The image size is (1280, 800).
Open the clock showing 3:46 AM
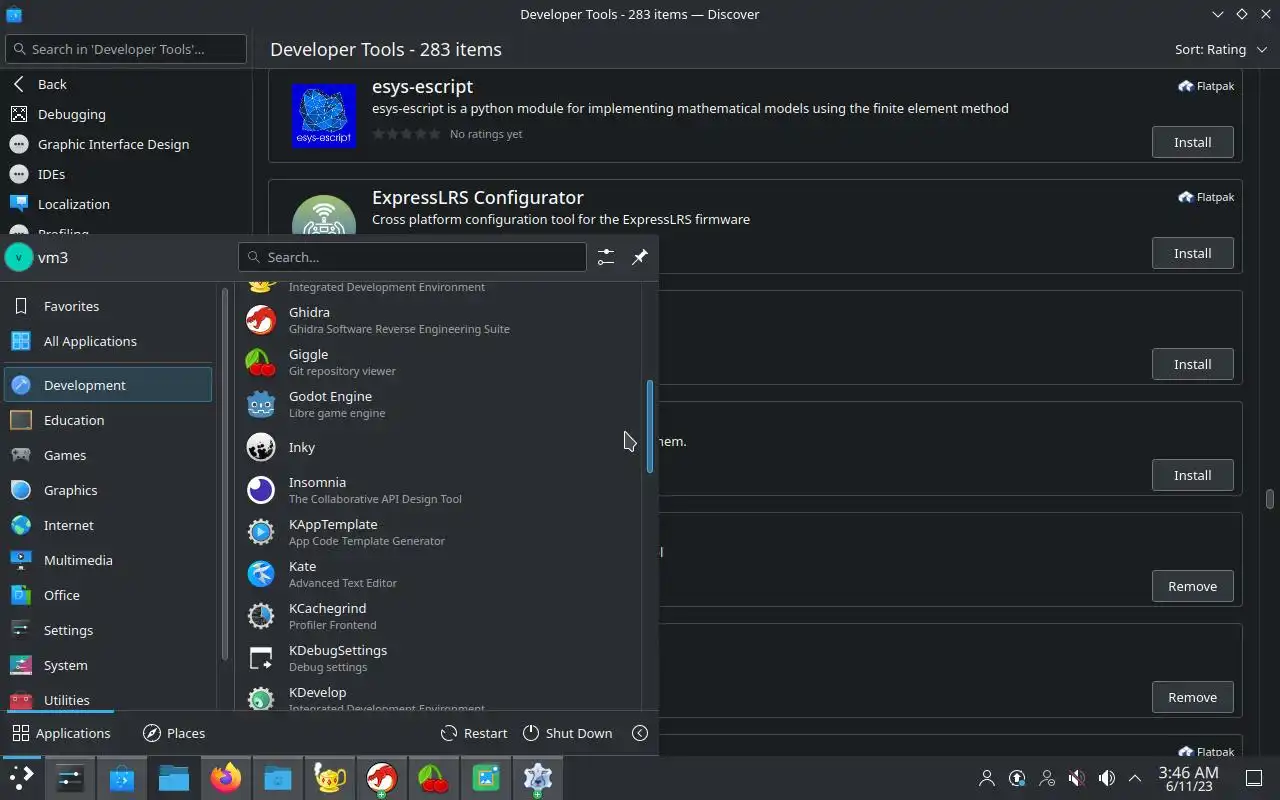tap(1188, 778)
